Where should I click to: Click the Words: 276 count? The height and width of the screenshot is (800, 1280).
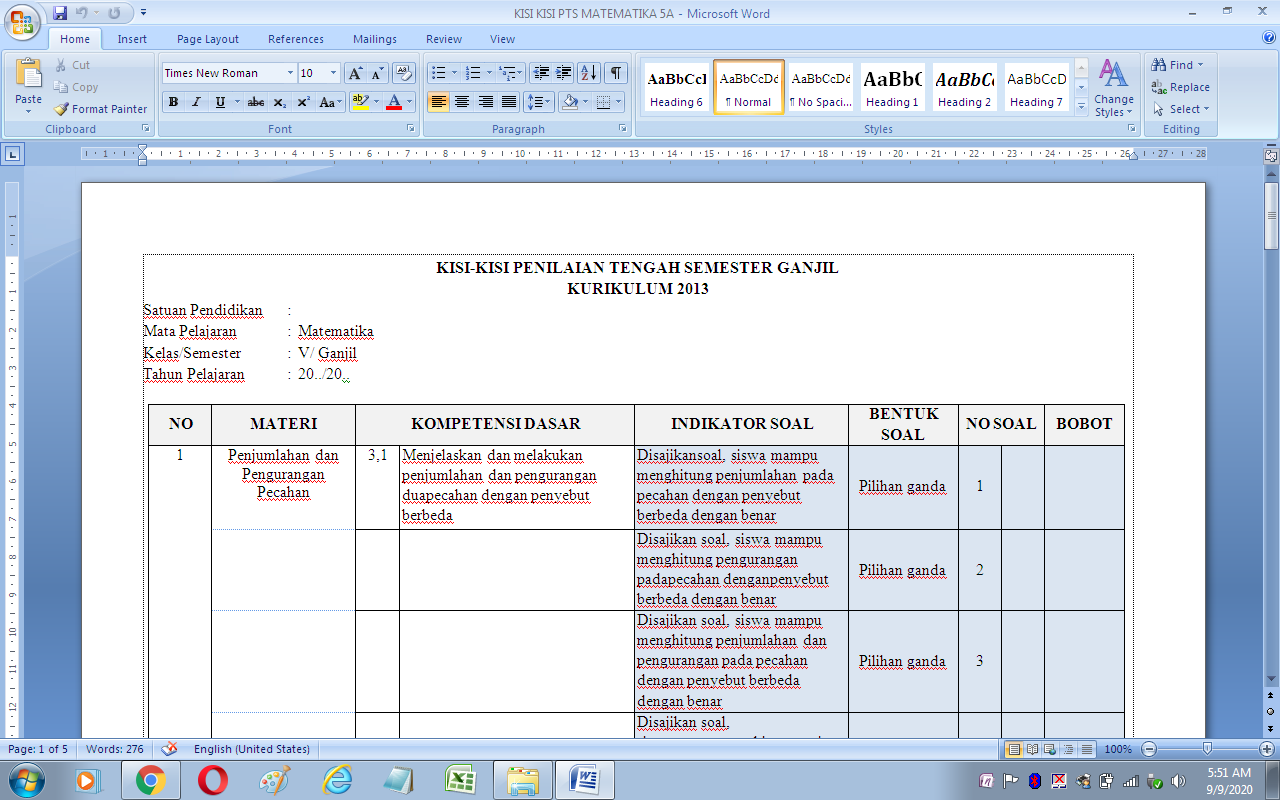pos(115,749)
